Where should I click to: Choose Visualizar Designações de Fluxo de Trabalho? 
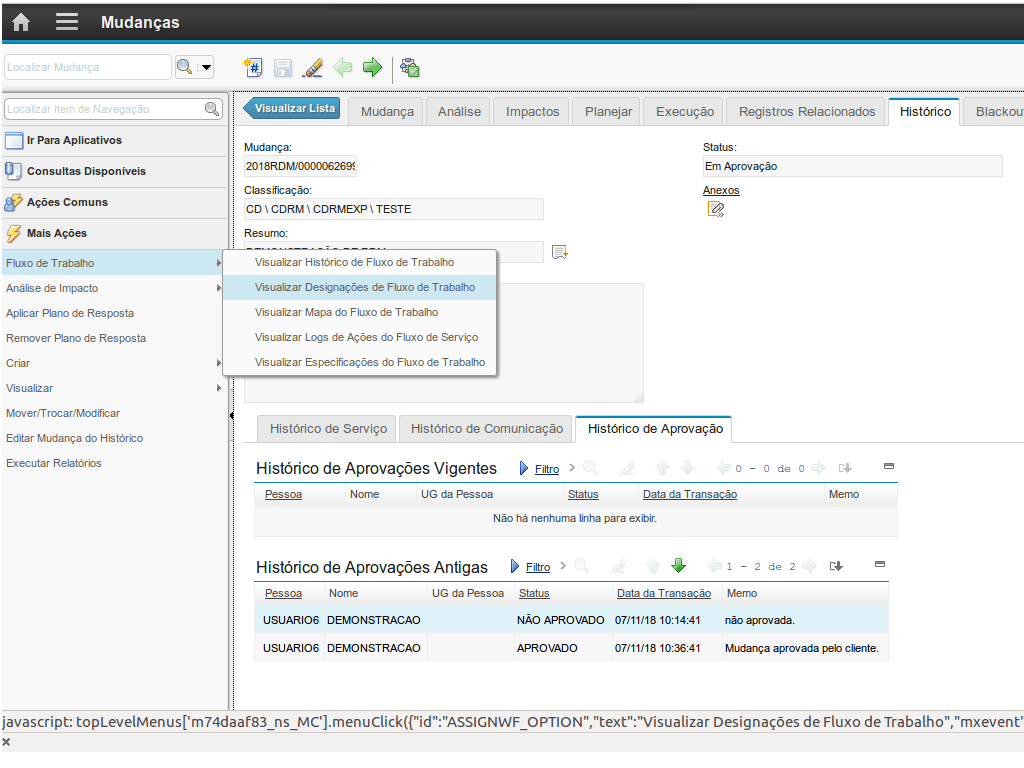click(359, 287)
